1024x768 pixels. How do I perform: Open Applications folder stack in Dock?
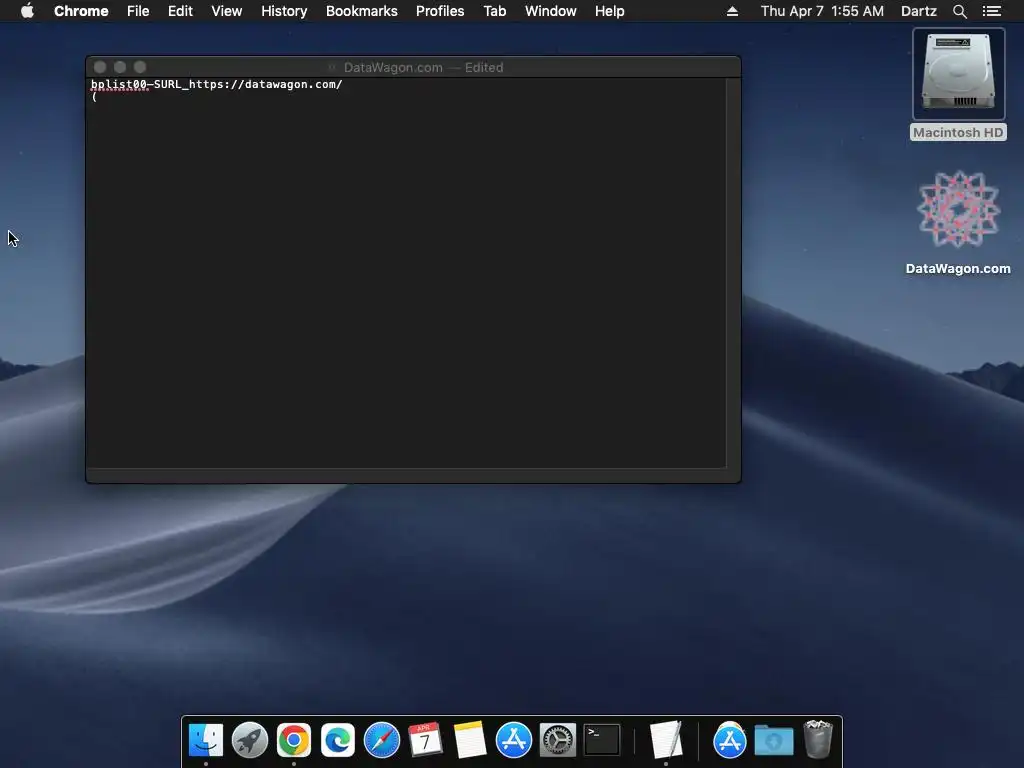[x=729, y=740]
